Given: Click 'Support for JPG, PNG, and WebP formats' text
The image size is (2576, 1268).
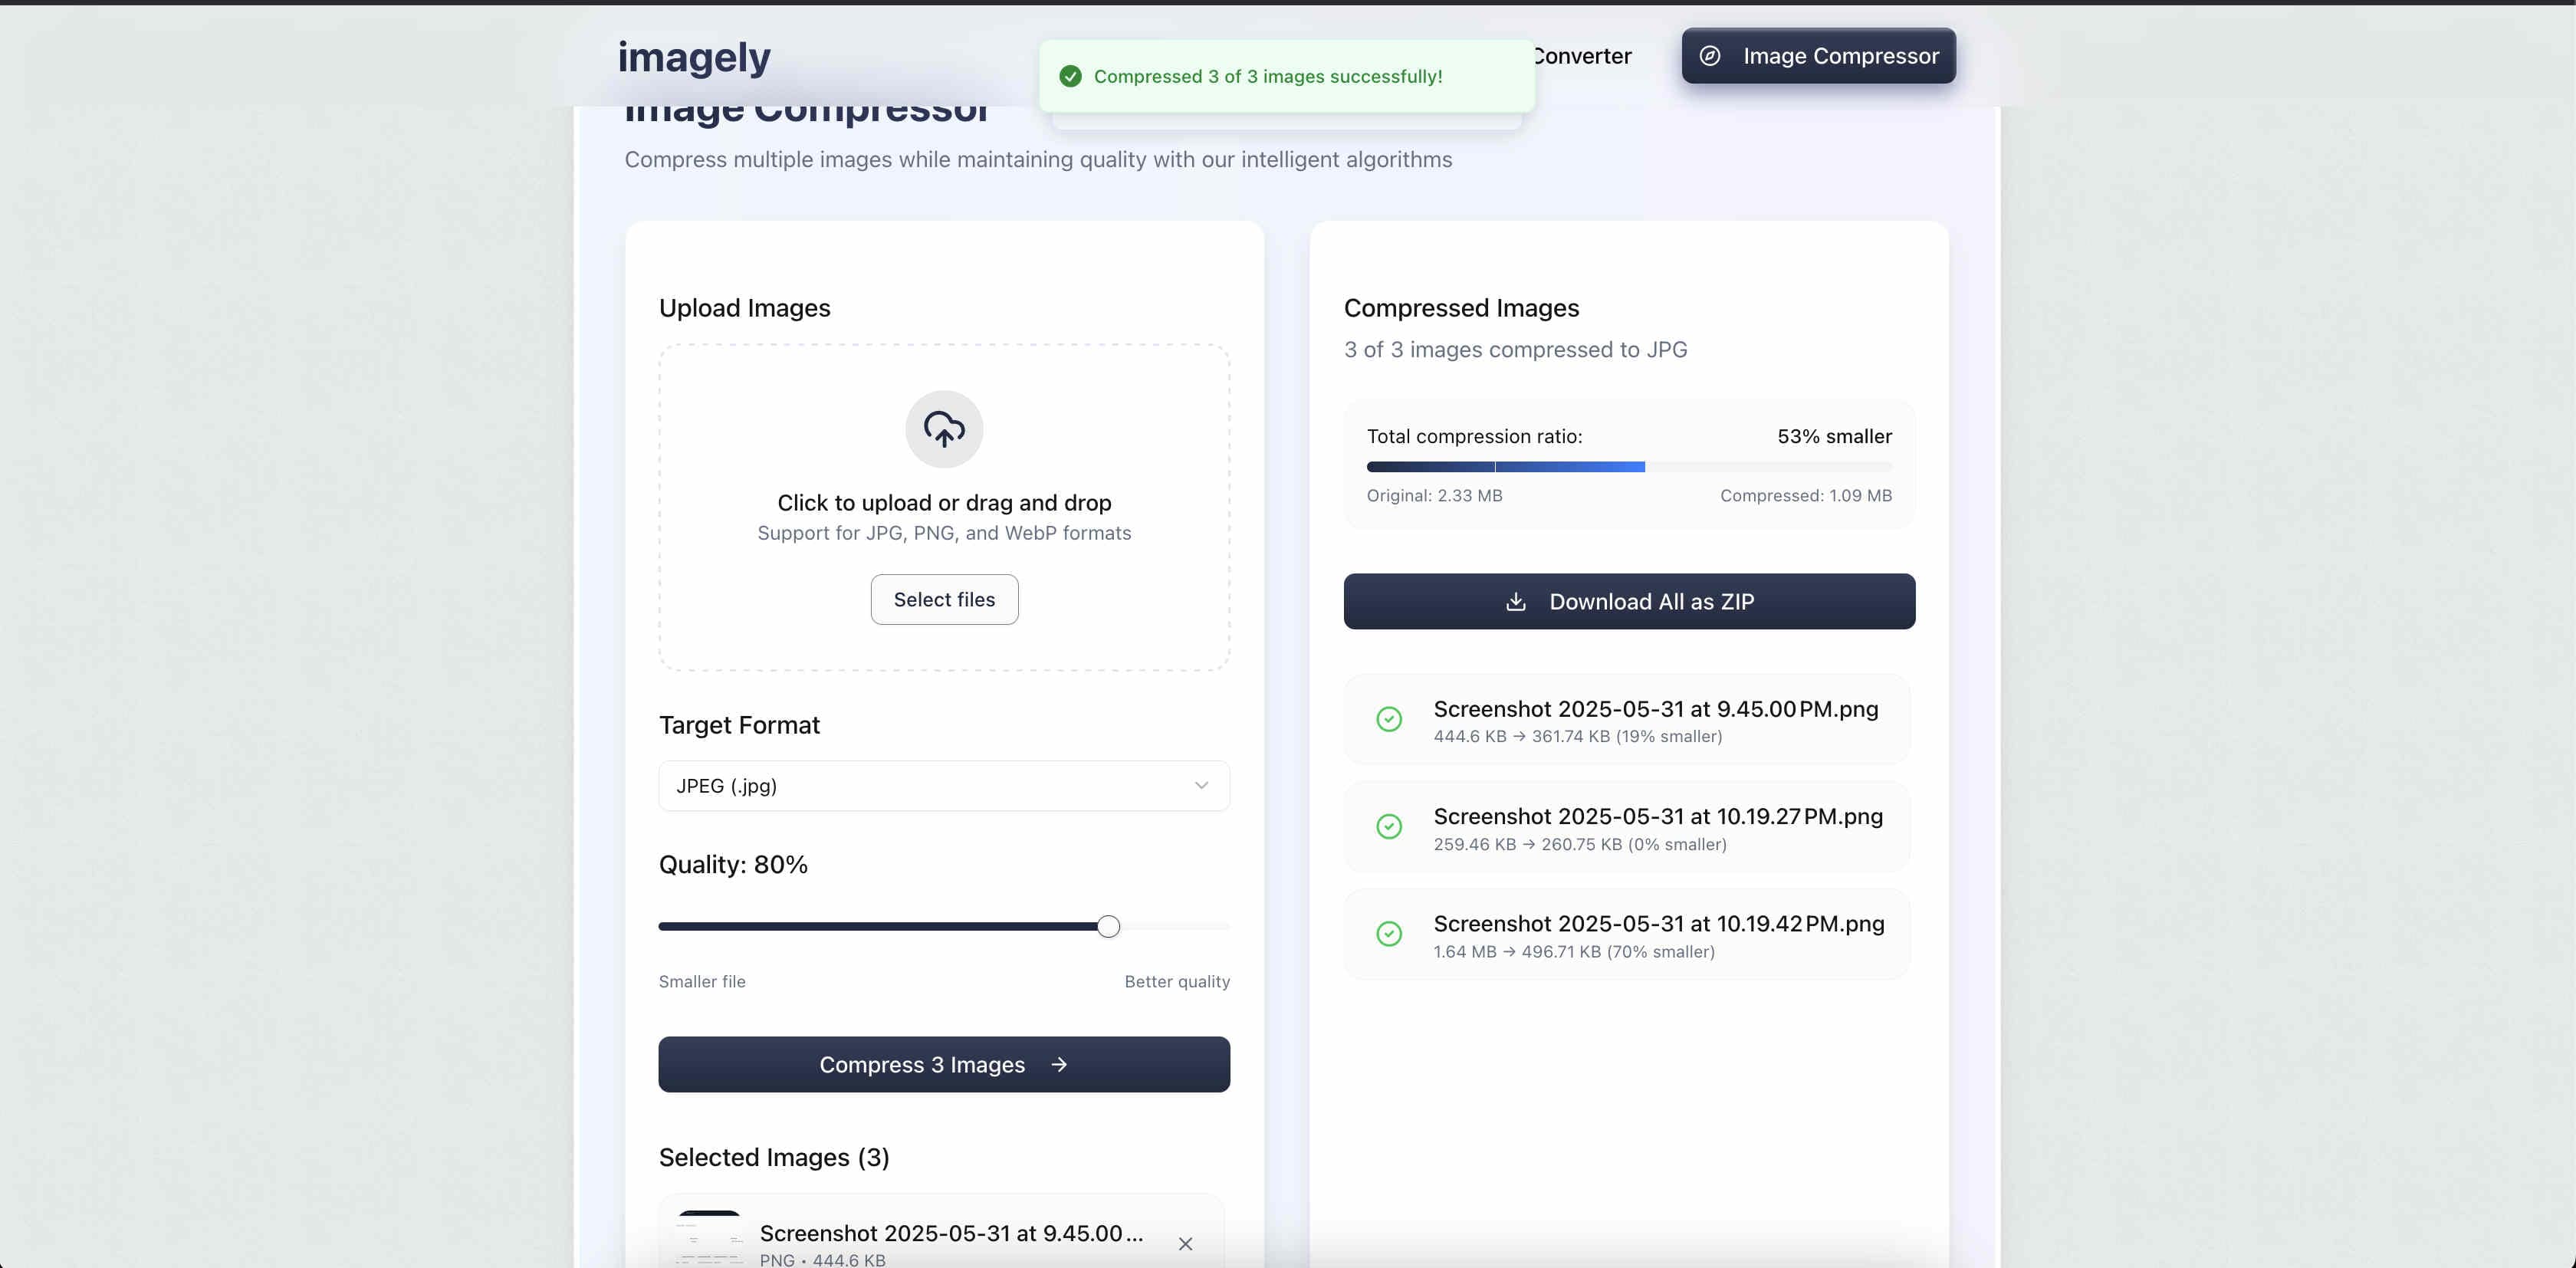Looking at the screenshot, I should pos(944,533).
